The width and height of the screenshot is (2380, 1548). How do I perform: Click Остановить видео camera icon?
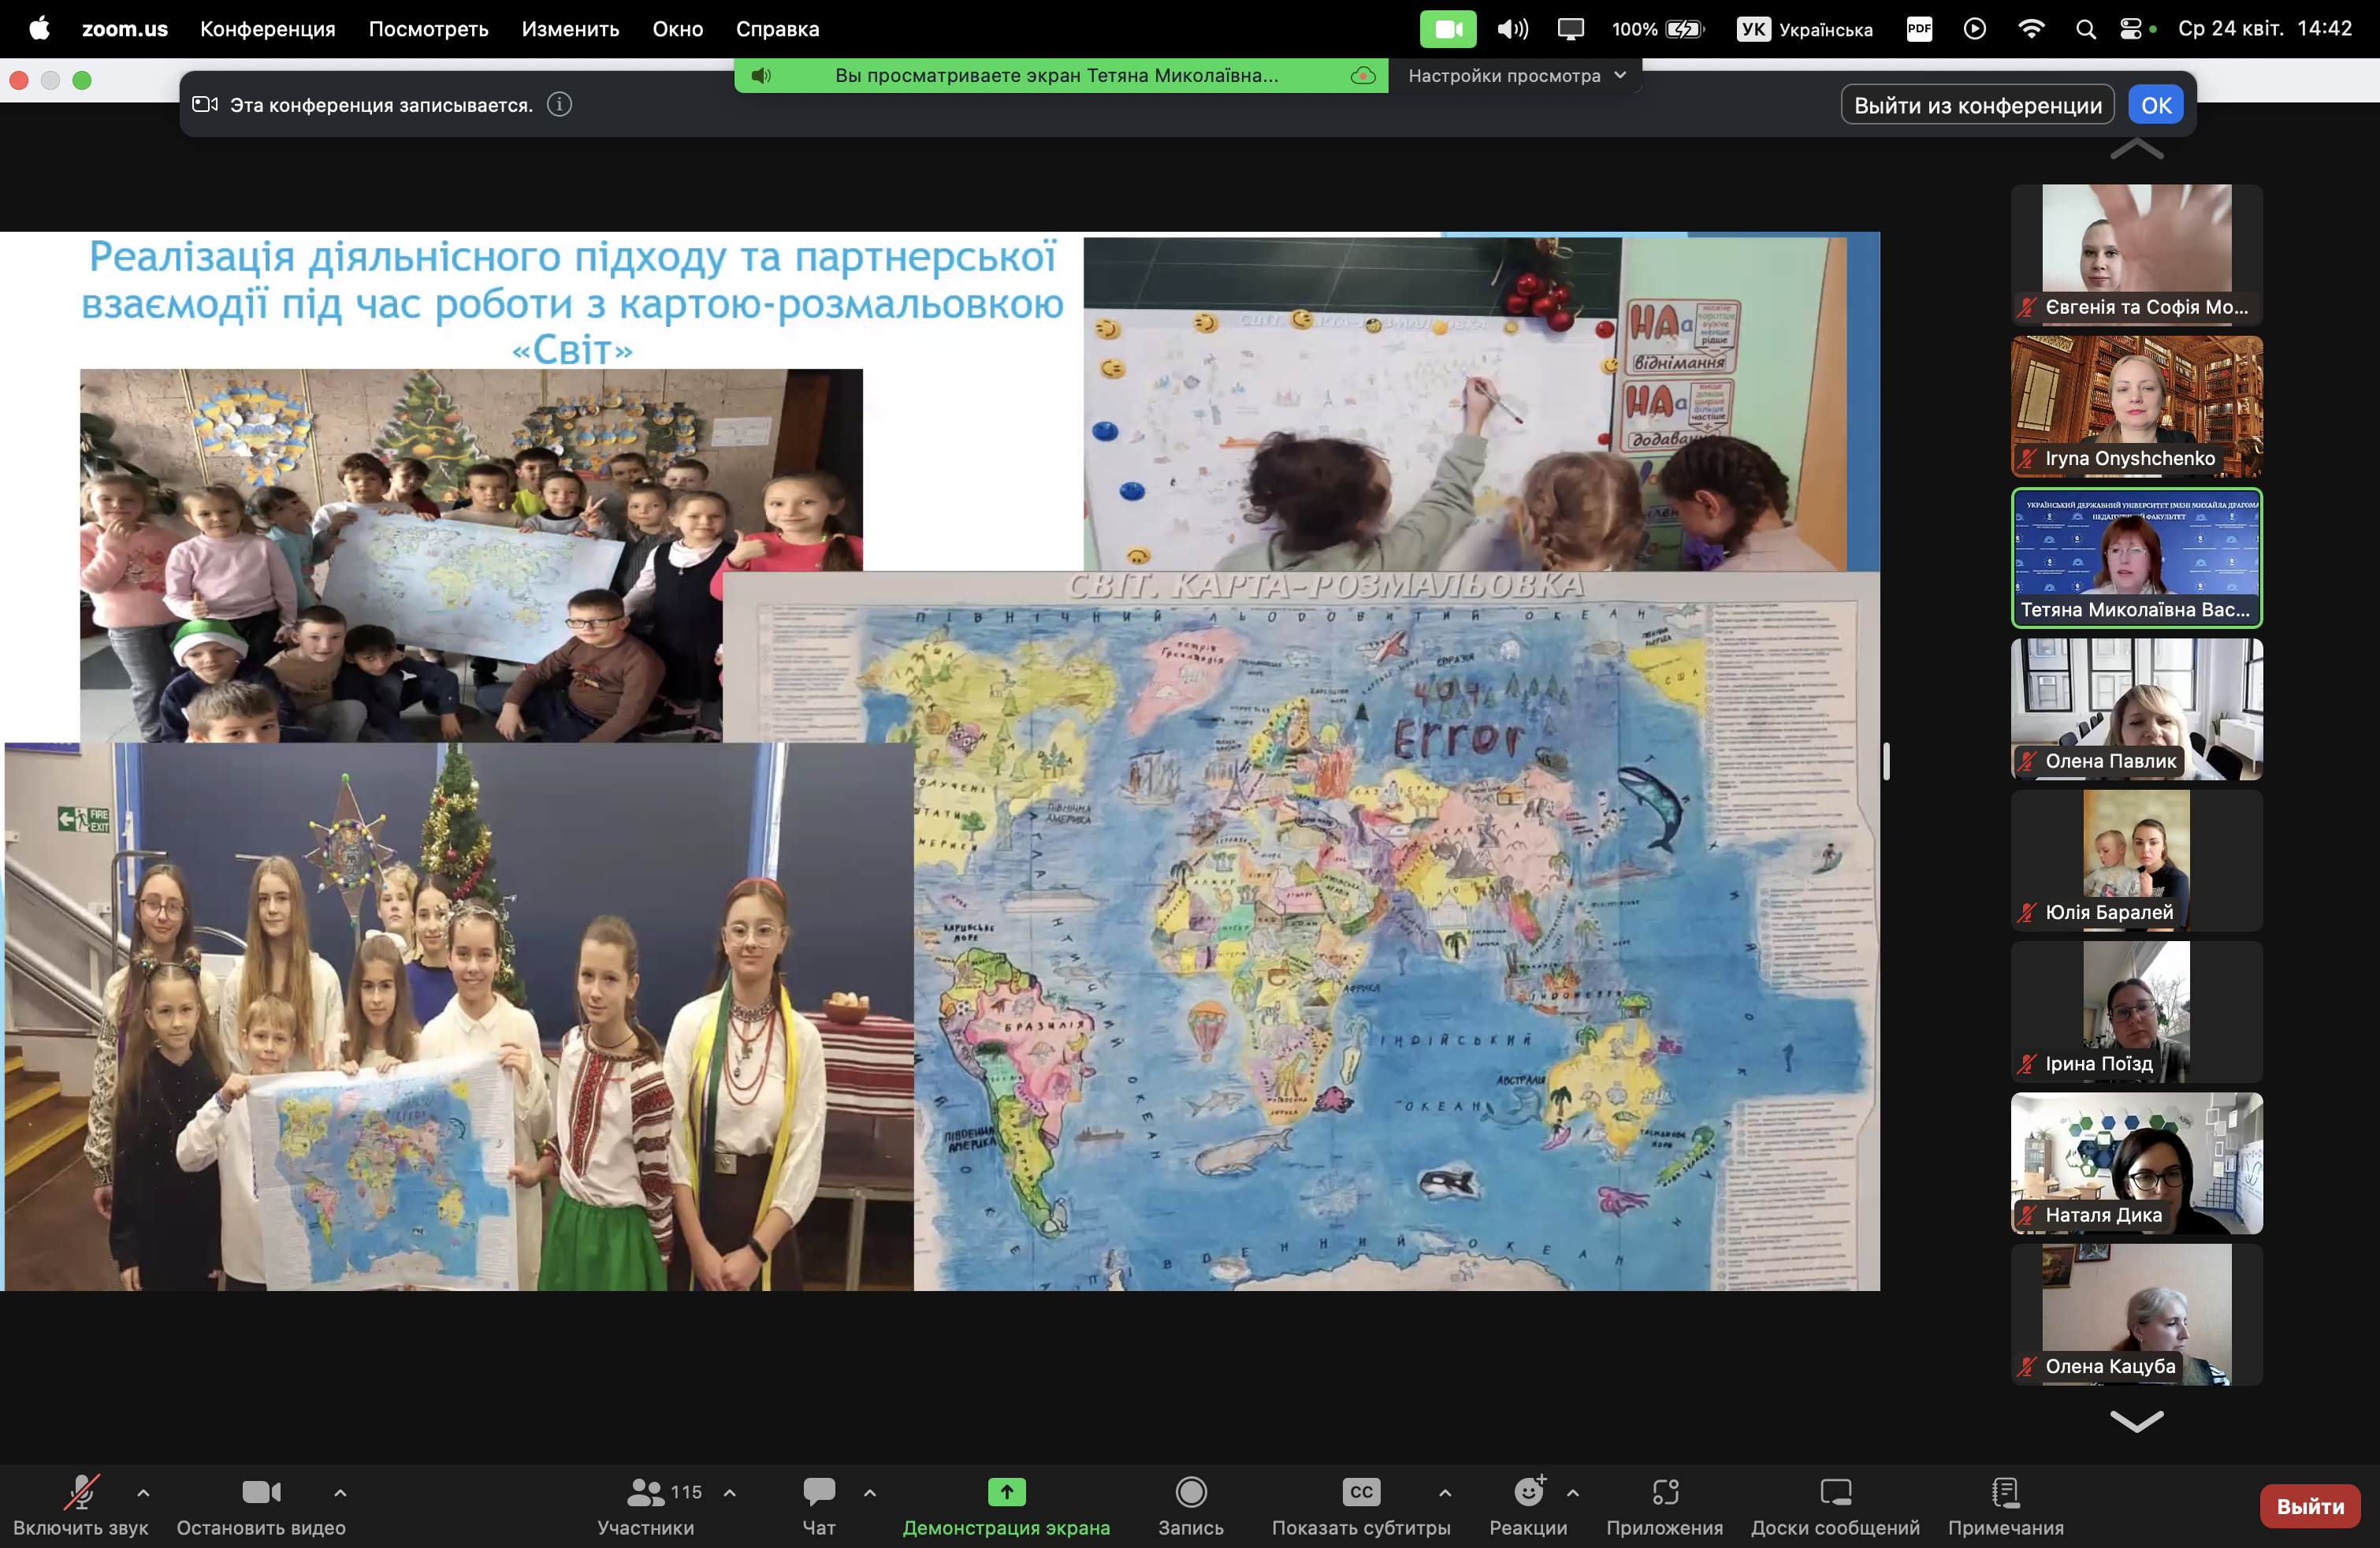point(261,1493)
